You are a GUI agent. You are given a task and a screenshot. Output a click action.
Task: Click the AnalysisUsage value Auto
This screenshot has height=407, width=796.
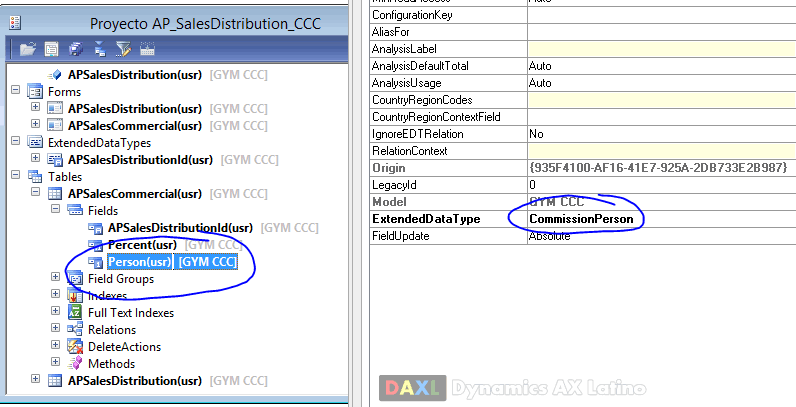[661, 83]
